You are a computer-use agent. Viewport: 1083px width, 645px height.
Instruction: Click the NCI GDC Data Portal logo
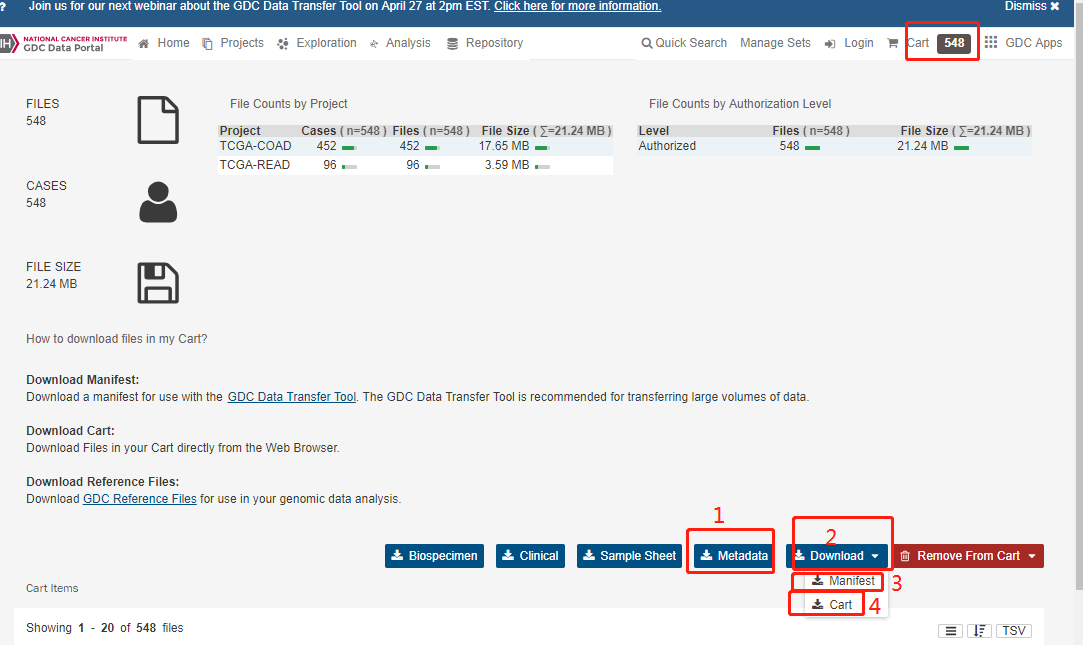(64, 44)
